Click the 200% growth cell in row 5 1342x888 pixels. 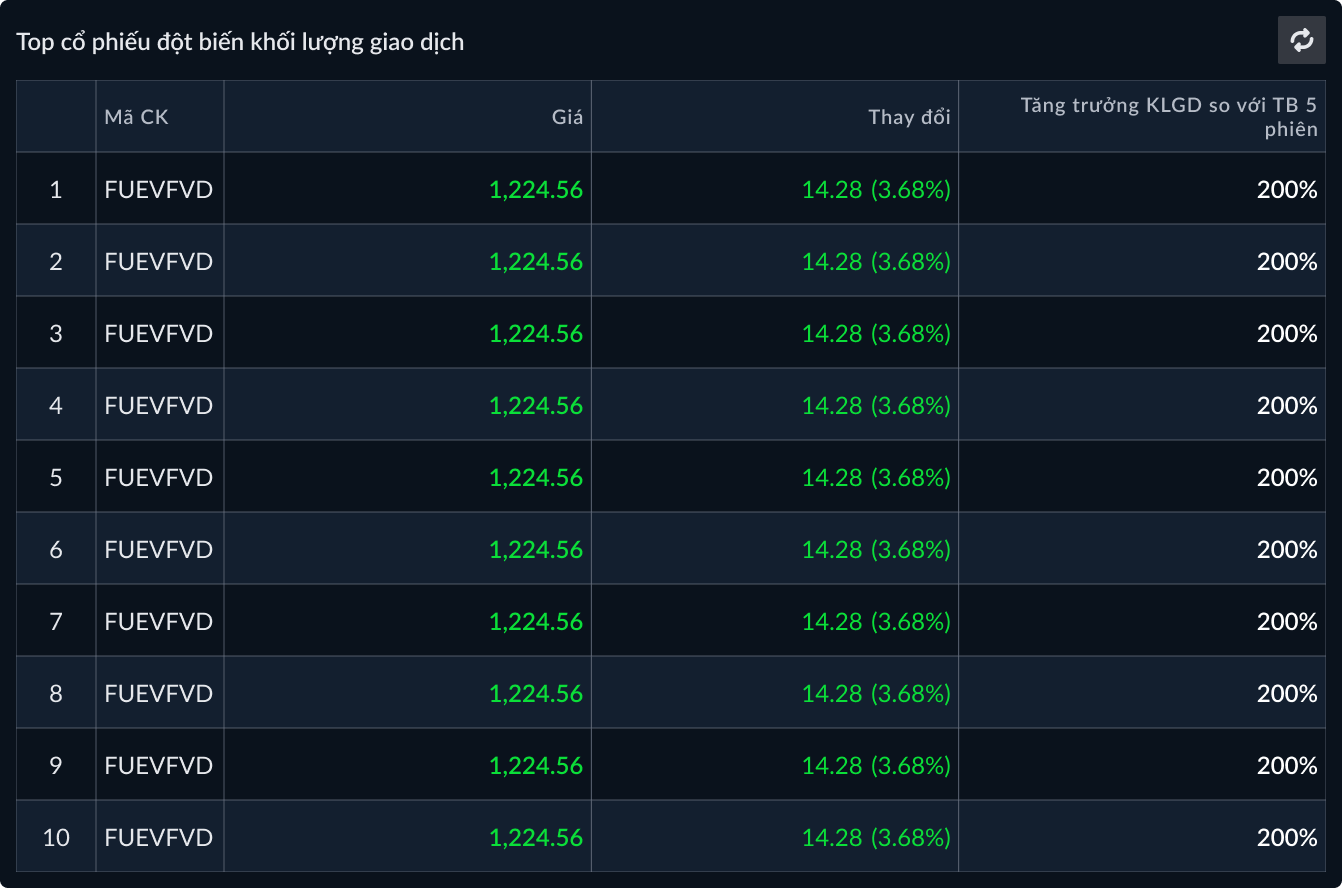1286,477
